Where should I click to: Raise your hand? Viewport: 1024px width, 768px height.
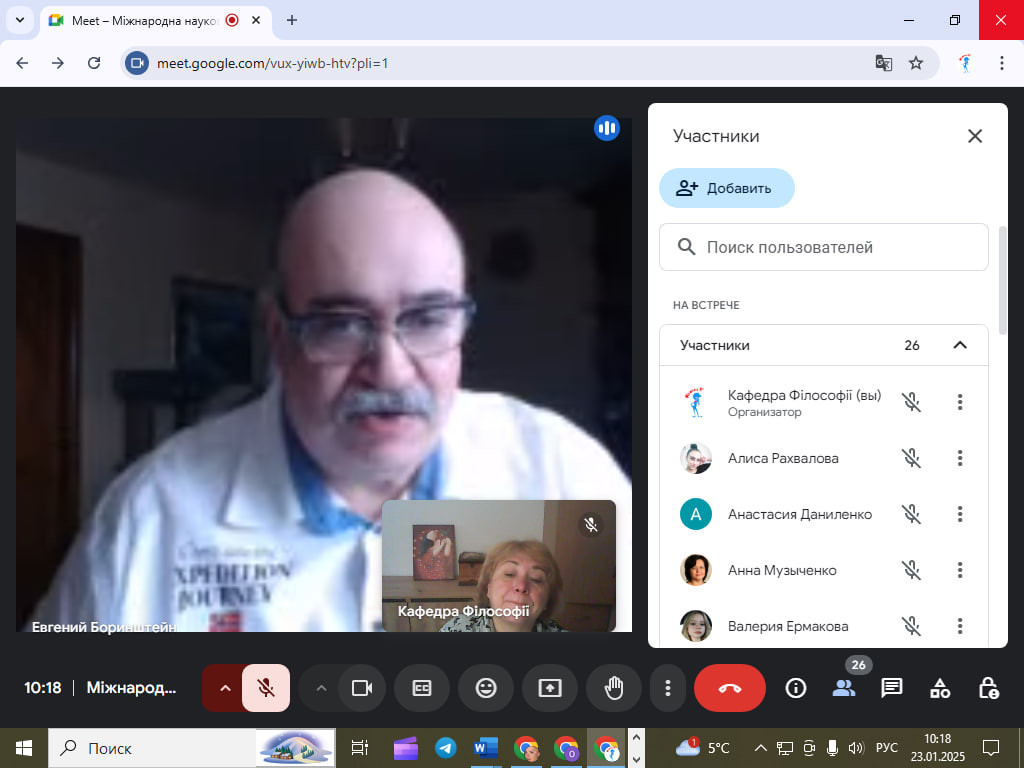click(614, 688)
